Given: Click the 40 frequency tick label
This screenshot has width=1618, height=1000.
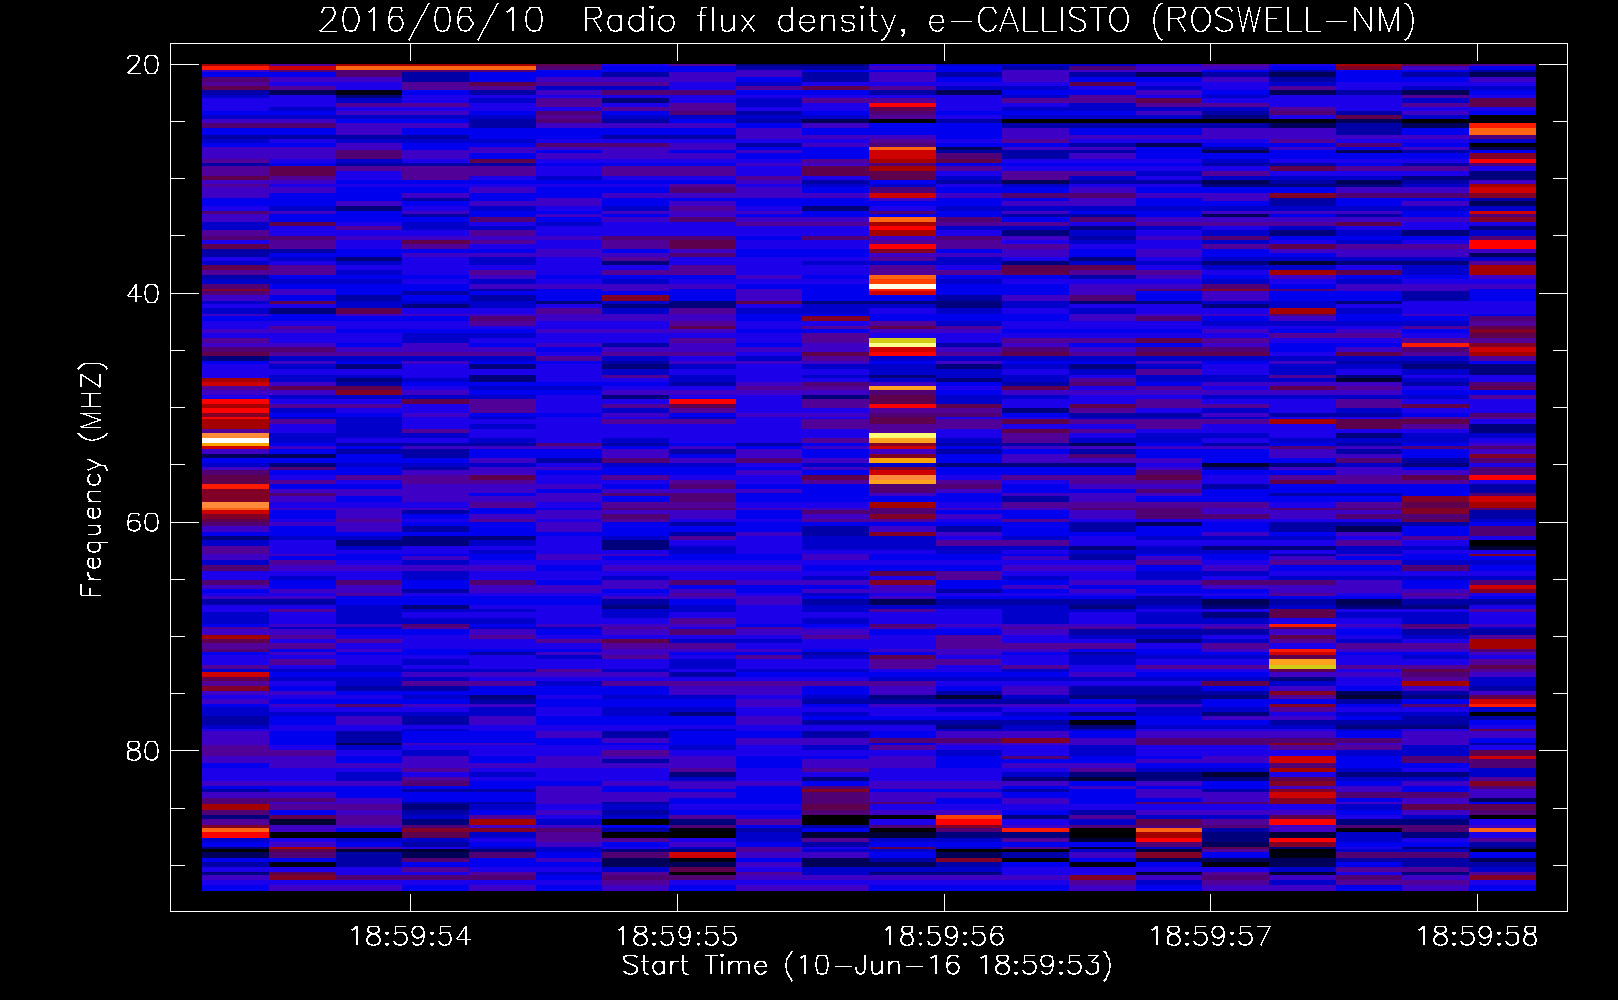Looking at the screenshot, I should [142, 294].
